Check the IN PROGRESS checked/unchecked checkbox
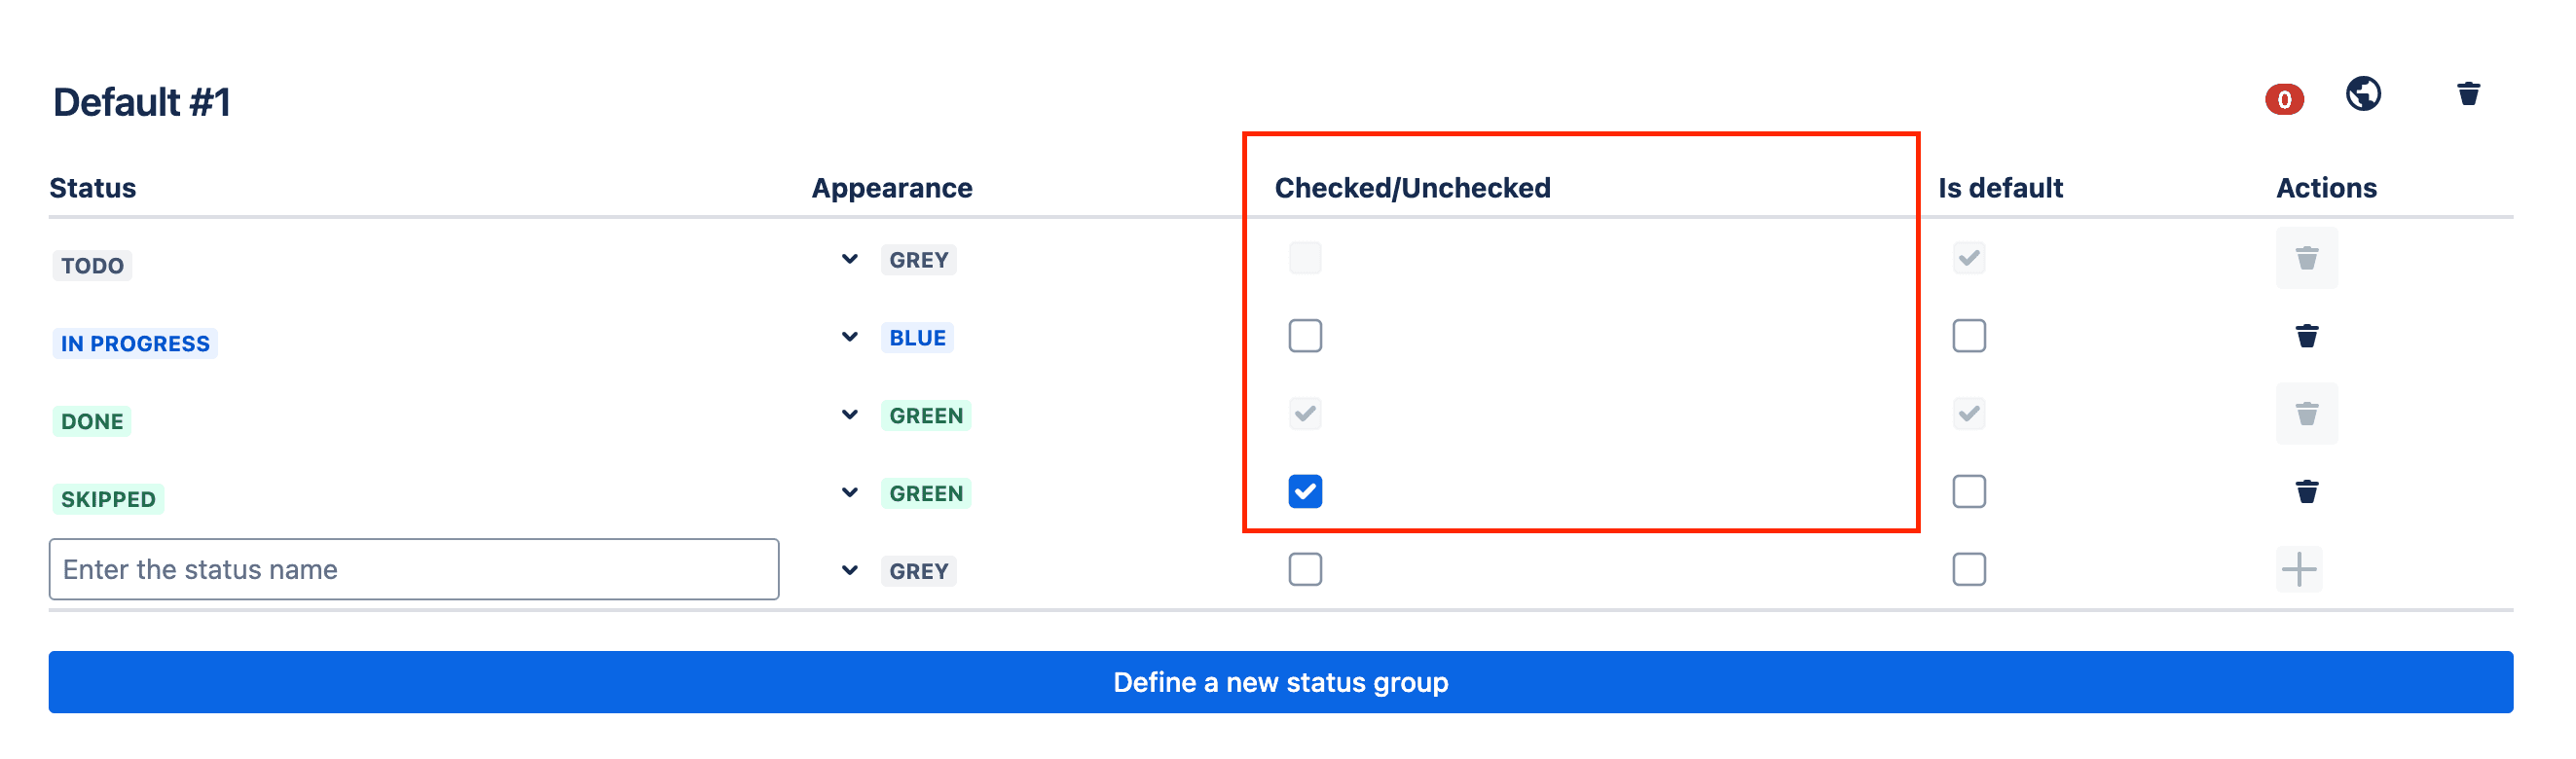2576x759 pixels. pos(1304,336)
